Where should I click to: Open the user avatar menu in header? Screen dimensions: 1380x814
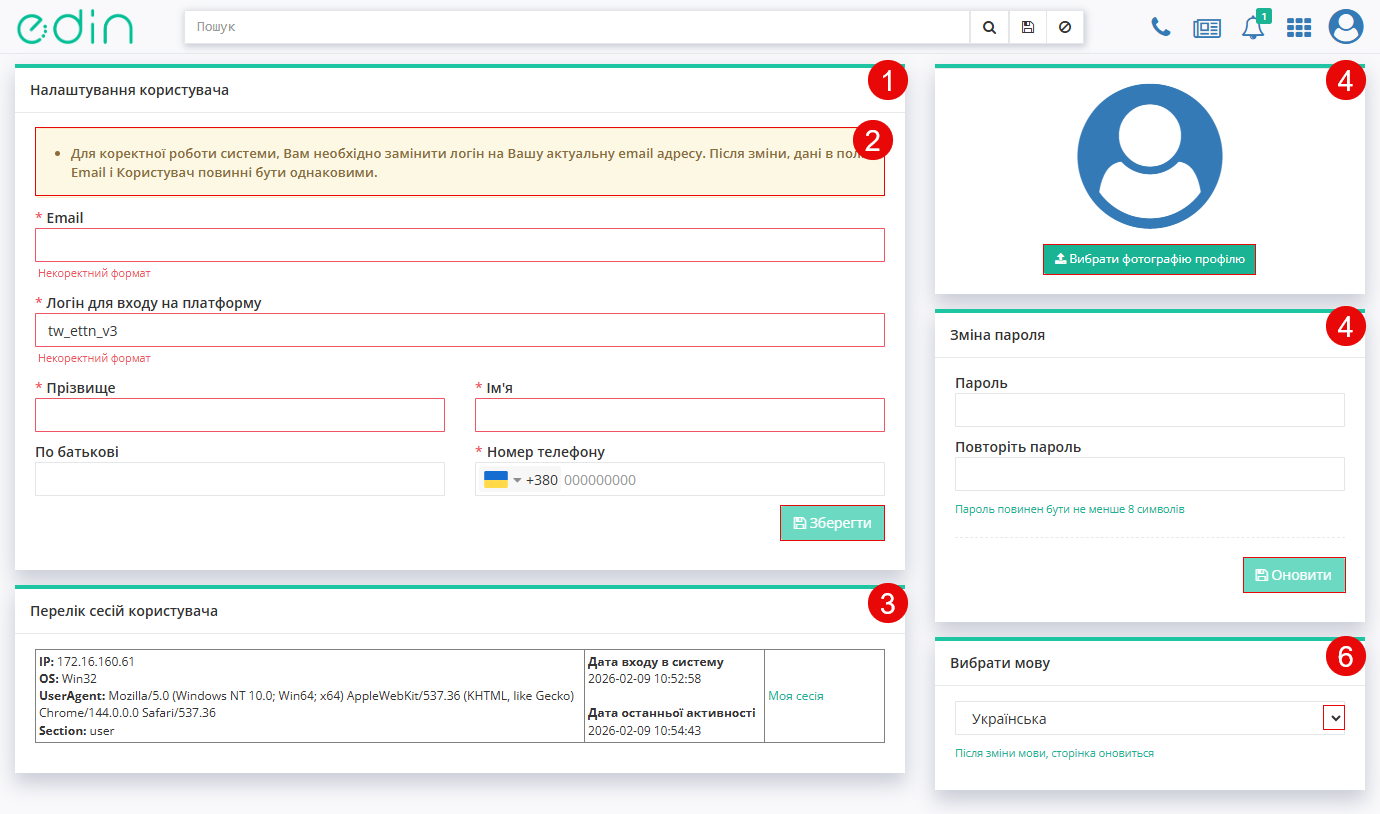pos(1346,27)
